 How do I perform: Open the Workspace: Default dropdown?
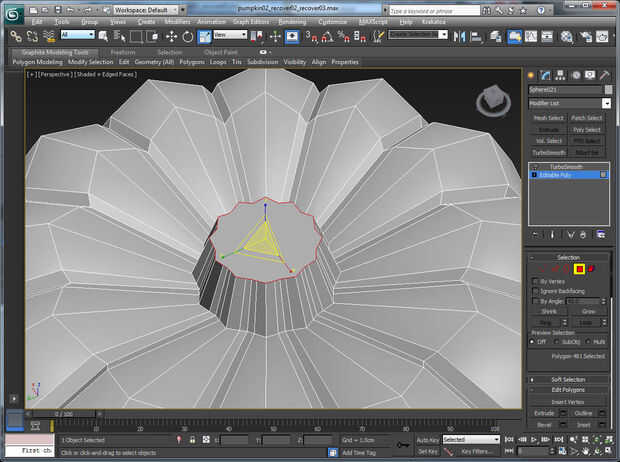(x=147, y=9)
